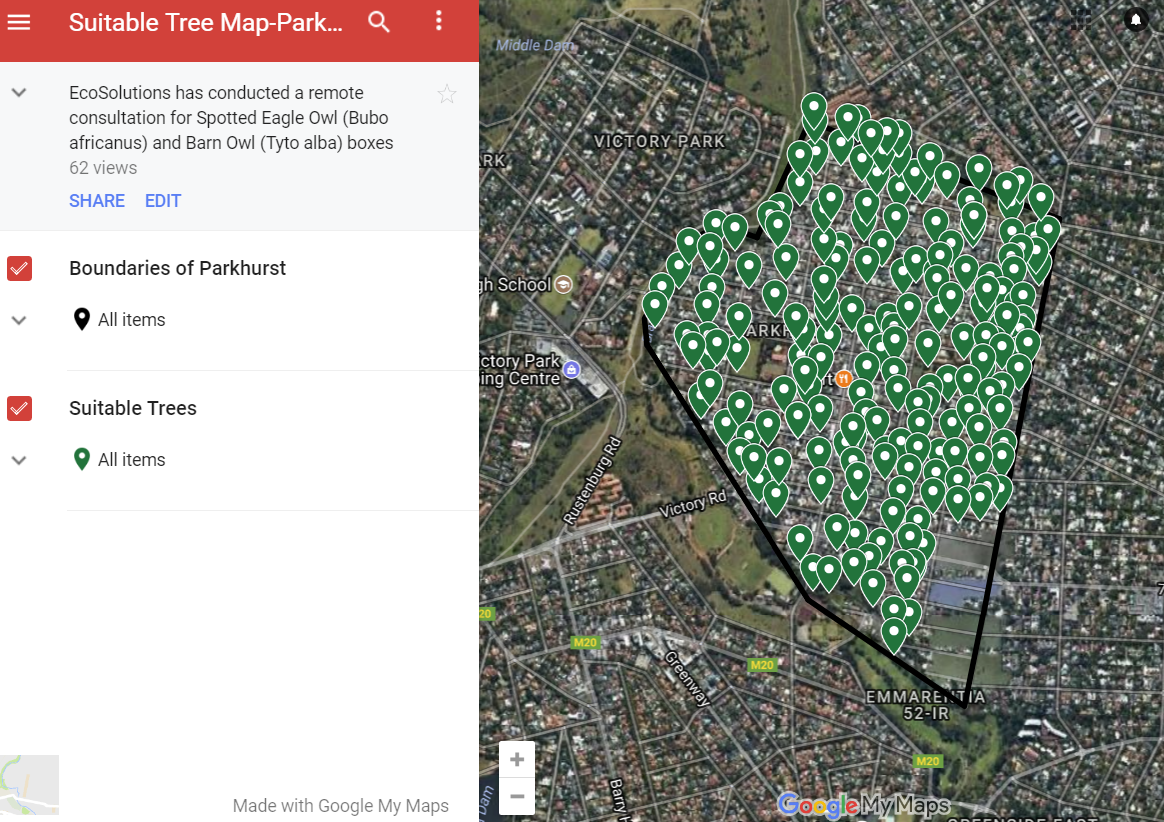Viewport: 1164px width, 822px height.
Task: Click the SHARE link
Action: 97,201
